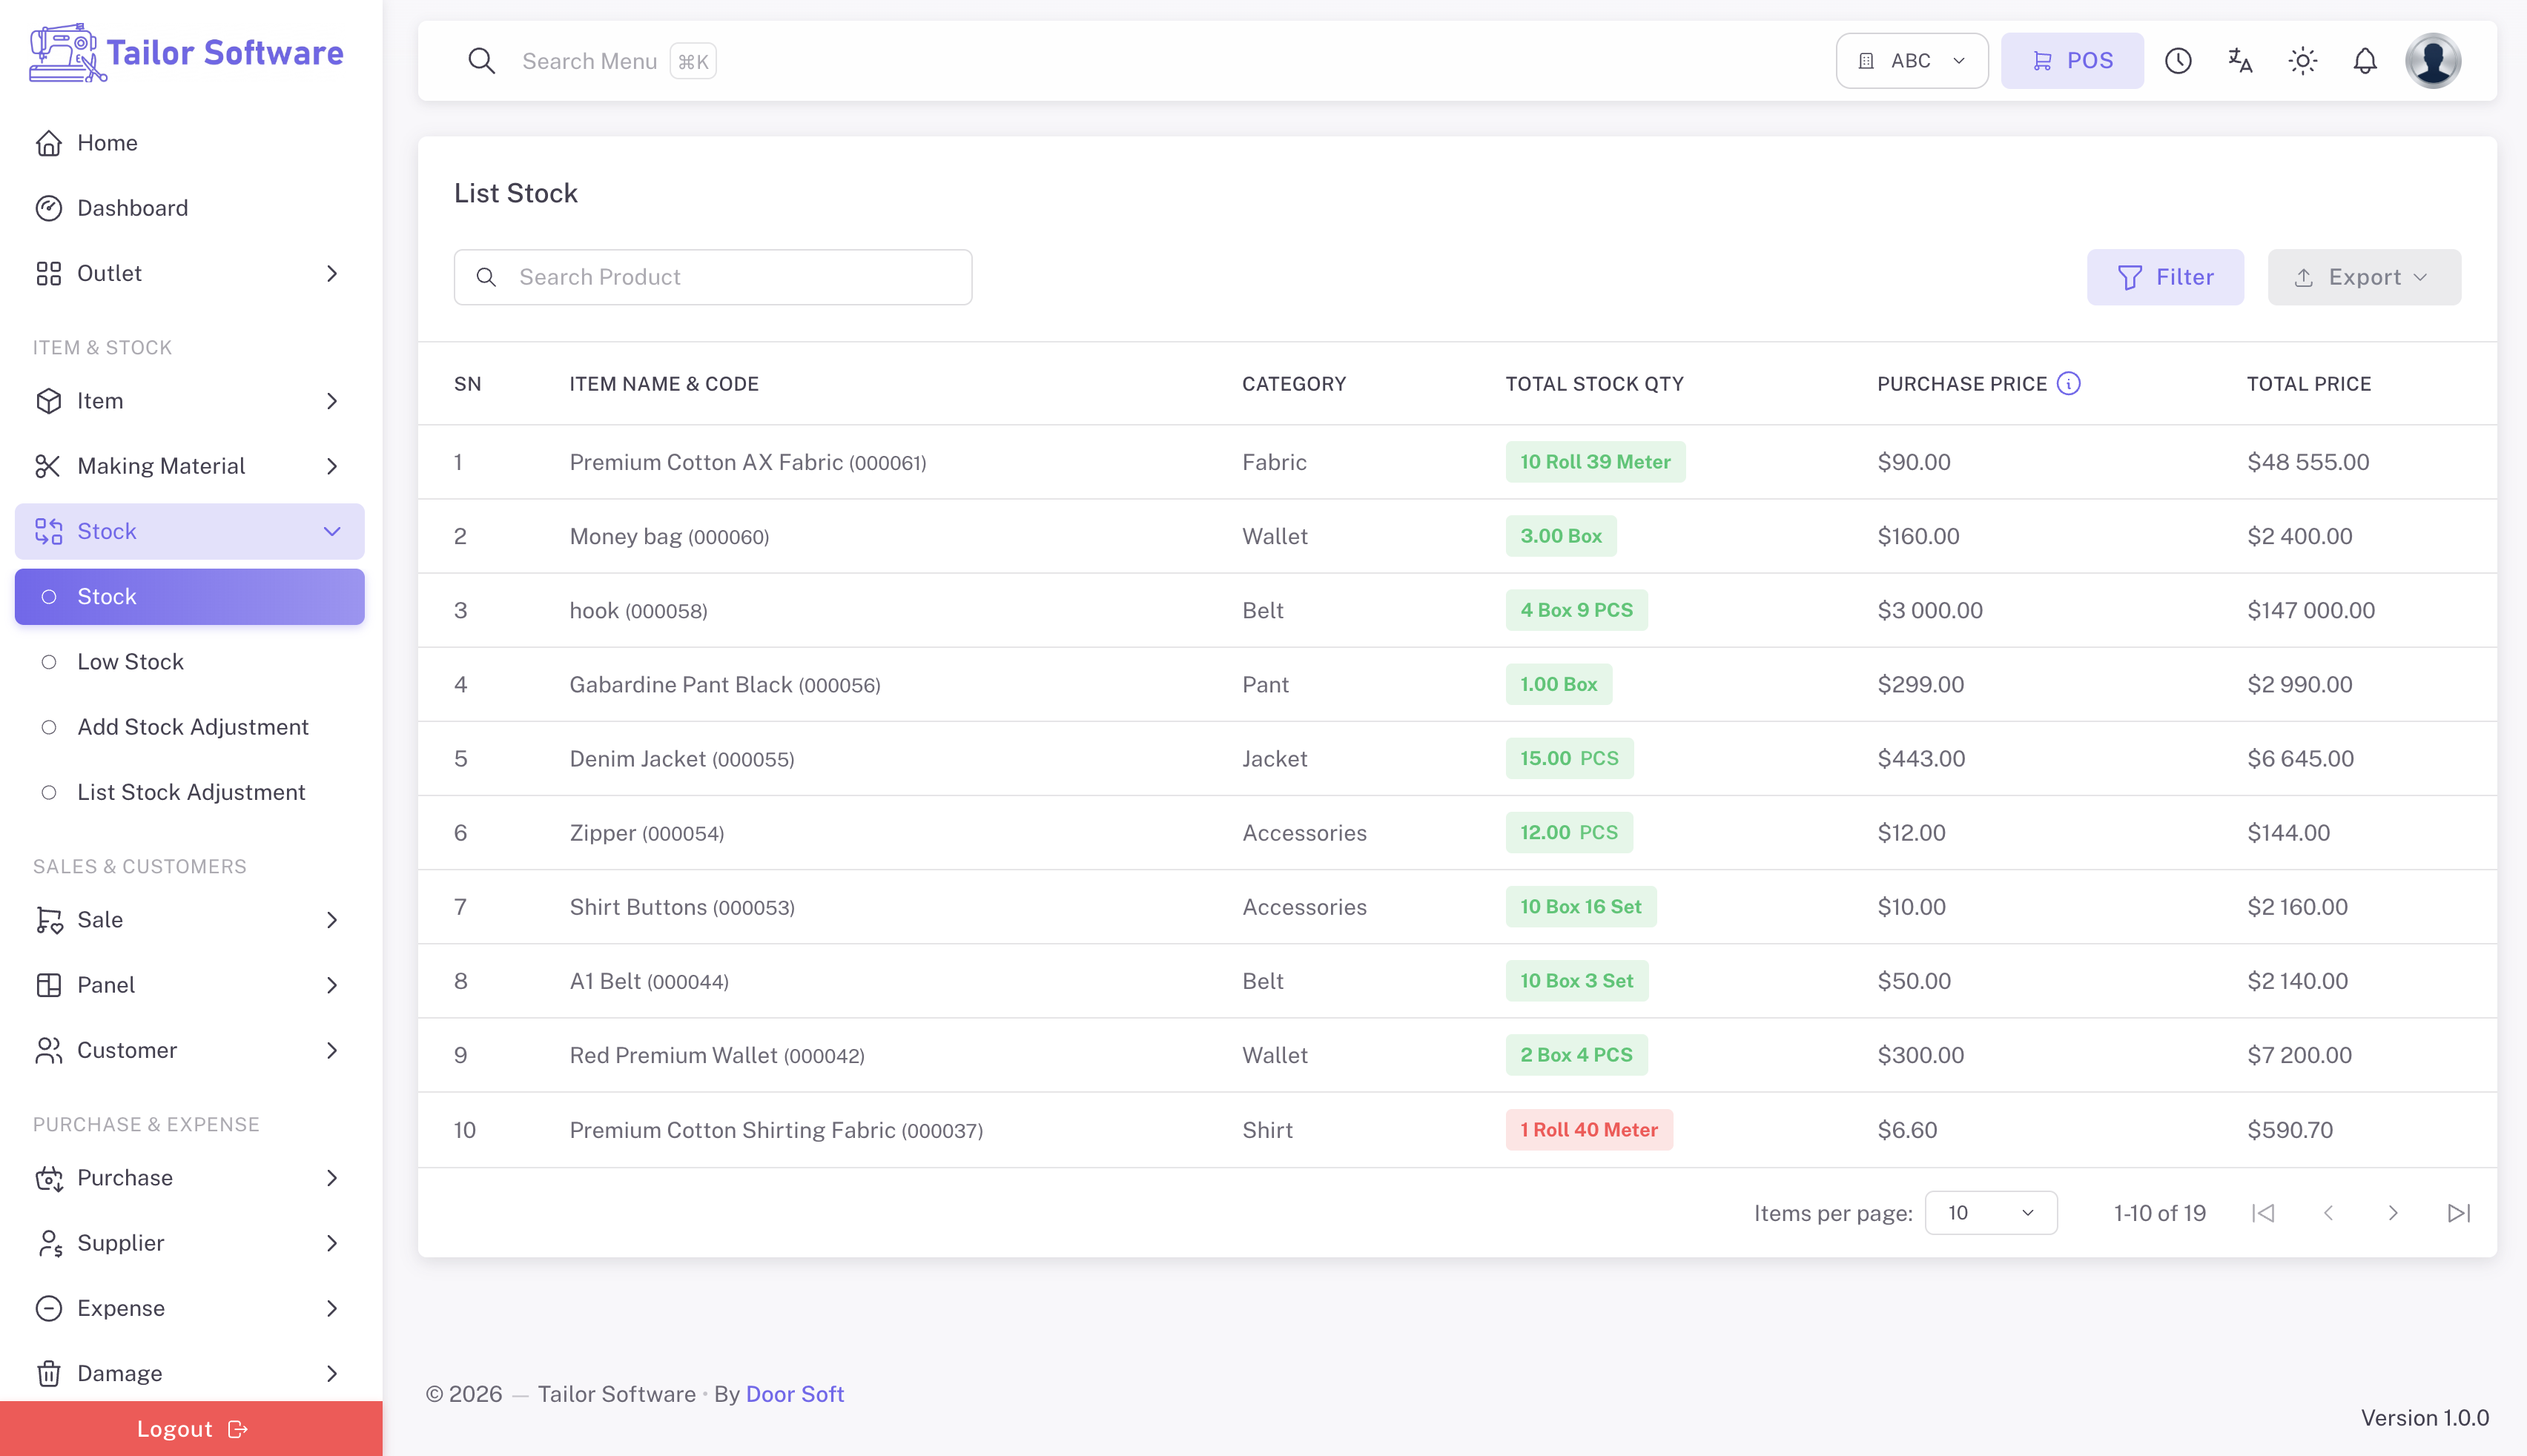This screenshot has width=2527, height=1456.
Task: Expand the Item menu
Action: pos(189,401)
